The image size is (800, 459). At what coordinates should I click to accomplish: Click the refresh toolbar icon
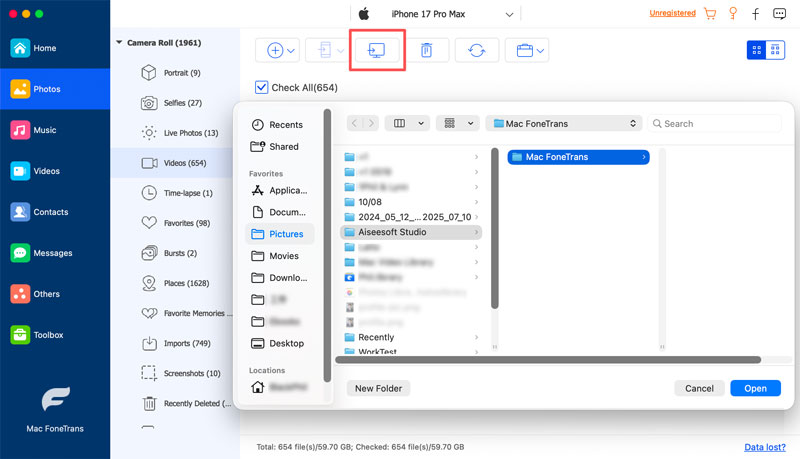(477, 50)
